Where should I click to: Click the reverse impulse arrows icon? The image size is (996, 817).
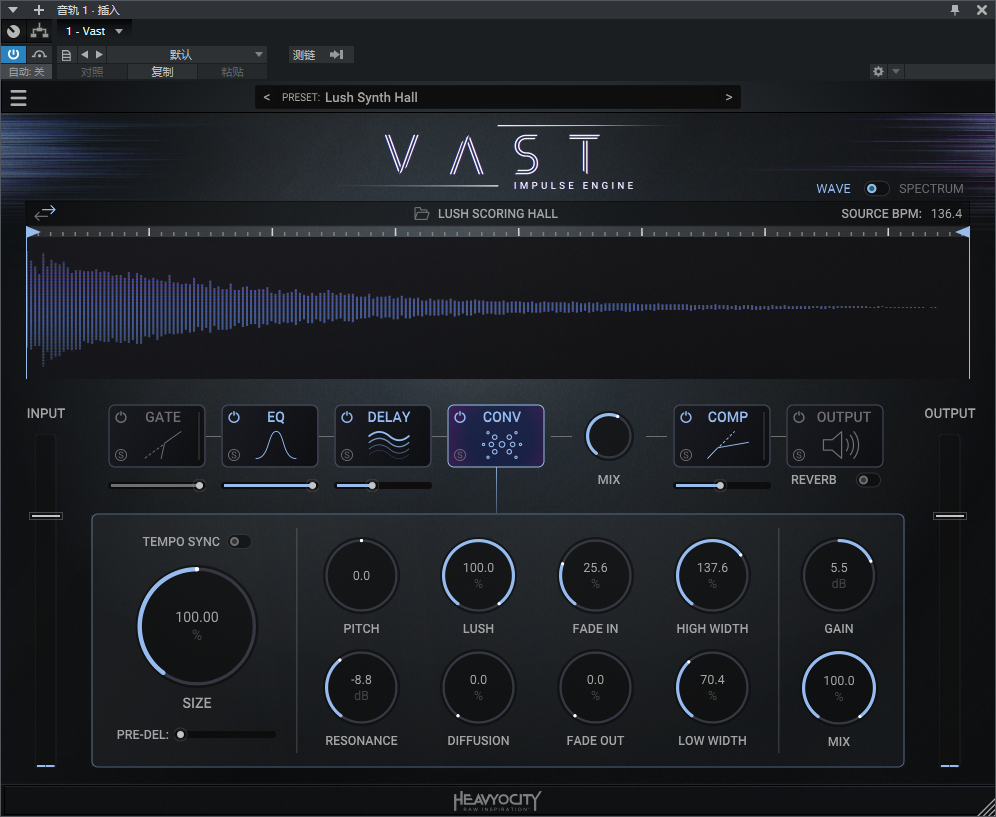pos(45,213)
